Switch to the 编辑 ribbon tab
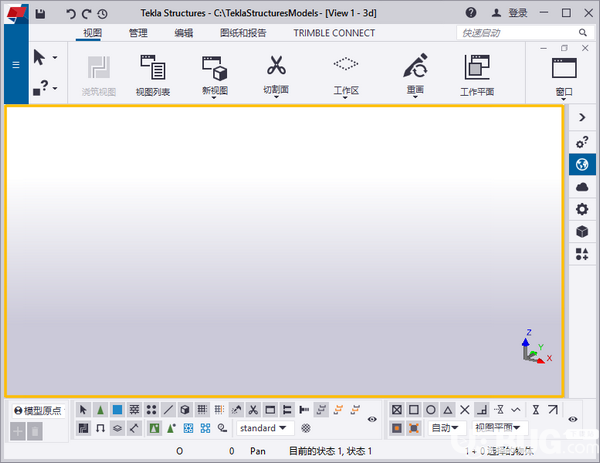Image resolution: width=600 pixels, height=463 pixels. click(184, 33)
